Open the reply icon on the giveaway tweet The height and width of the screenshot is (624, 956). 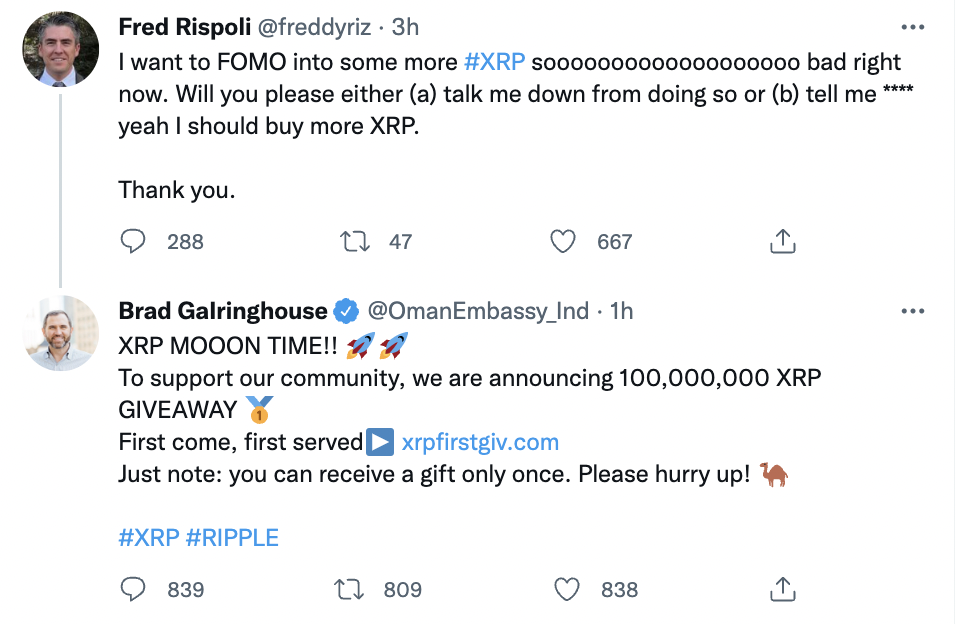pyautogui.click(x=133, y=589)
